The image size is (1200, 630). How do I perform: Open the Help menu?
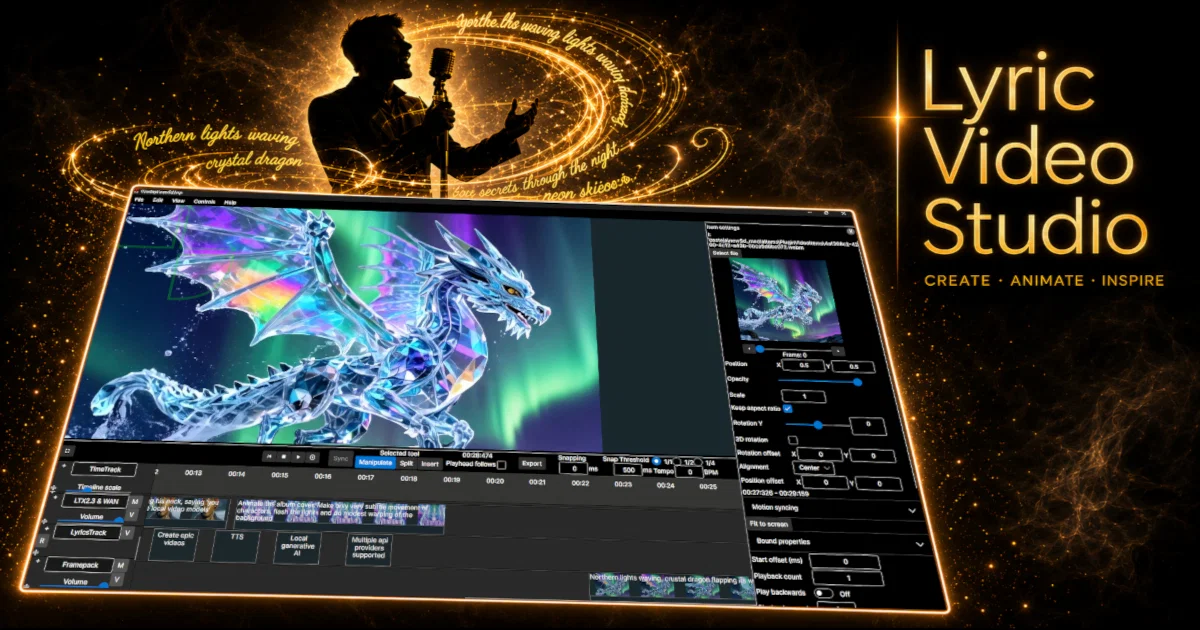pos(230,203)
